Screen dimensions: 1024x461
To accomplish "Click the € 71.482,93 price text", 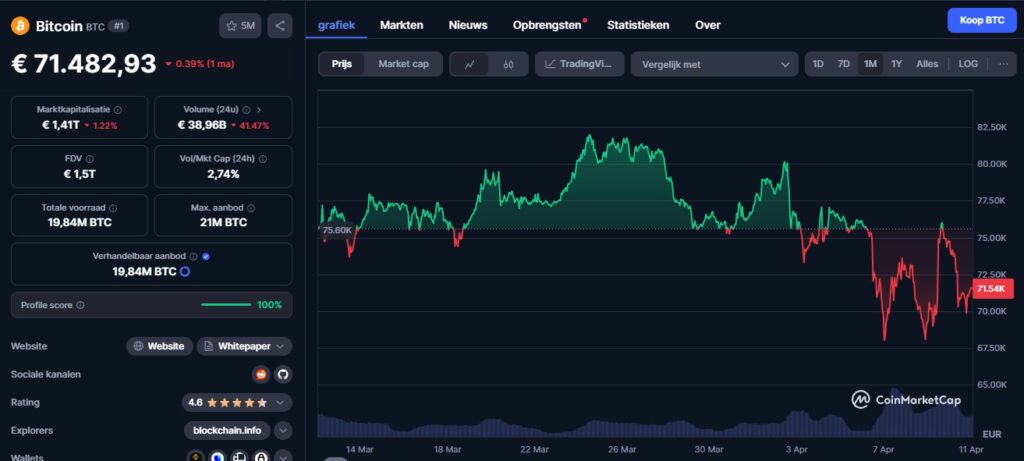I will pos(84,64).
